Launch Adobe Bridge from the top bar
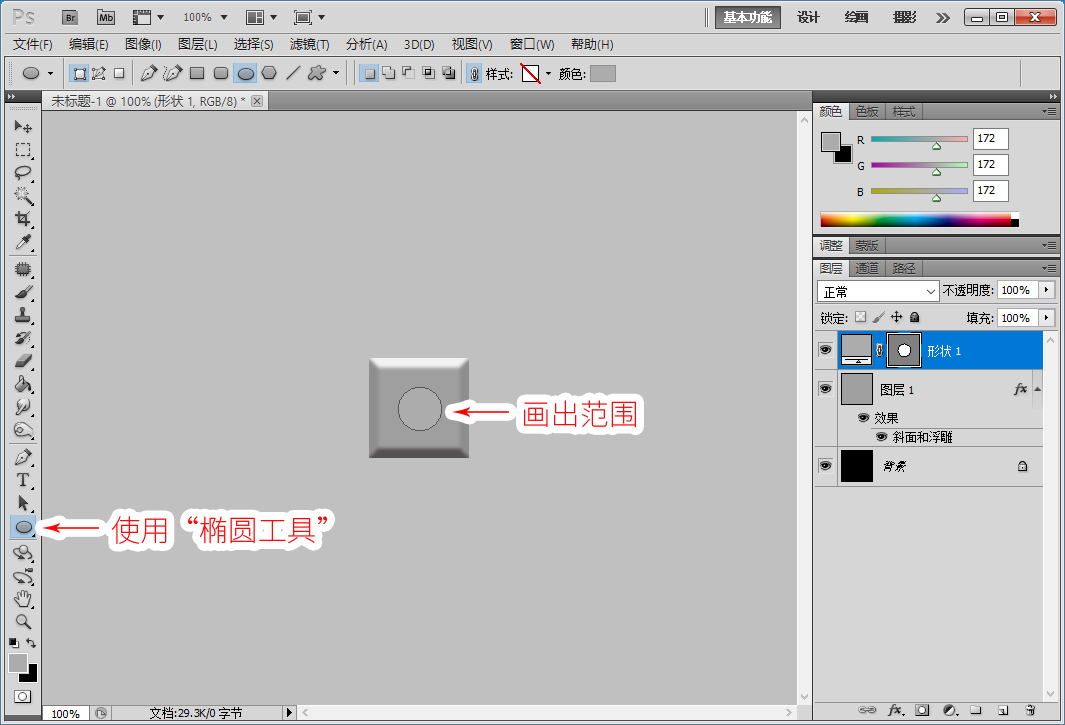This screenshot has width=1065, height=725. click(70, 18)
